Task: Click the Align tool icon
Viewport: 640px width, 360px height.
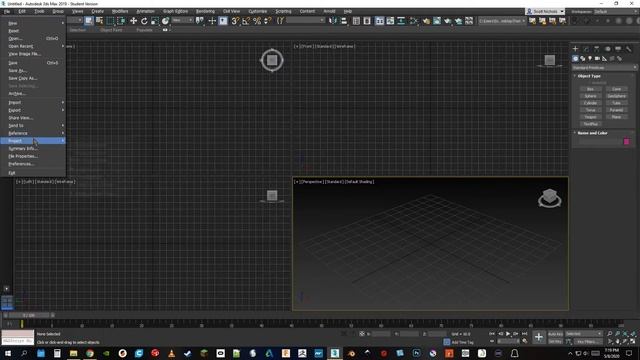Action: pyautogui.click(x=344, y=21)
